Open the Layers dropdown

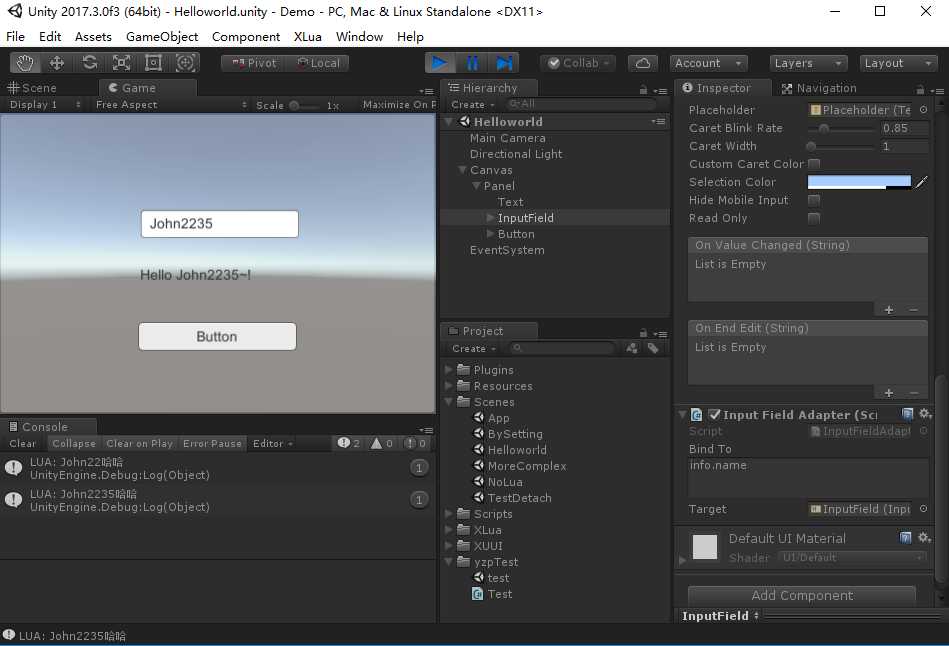(807, 63)
